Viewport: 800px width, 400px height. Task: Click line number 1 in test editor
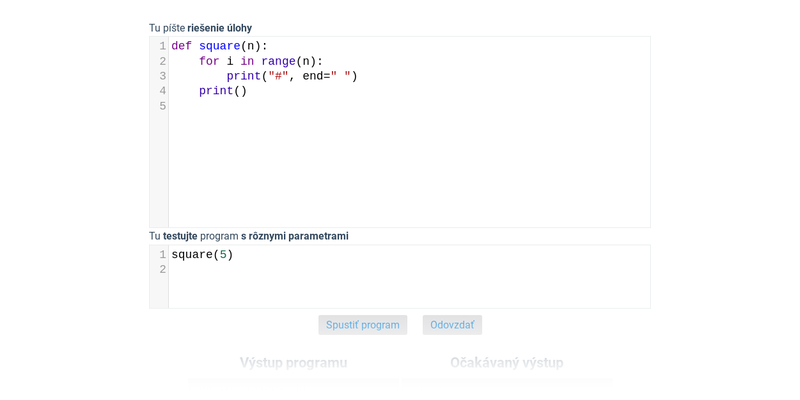162,255
